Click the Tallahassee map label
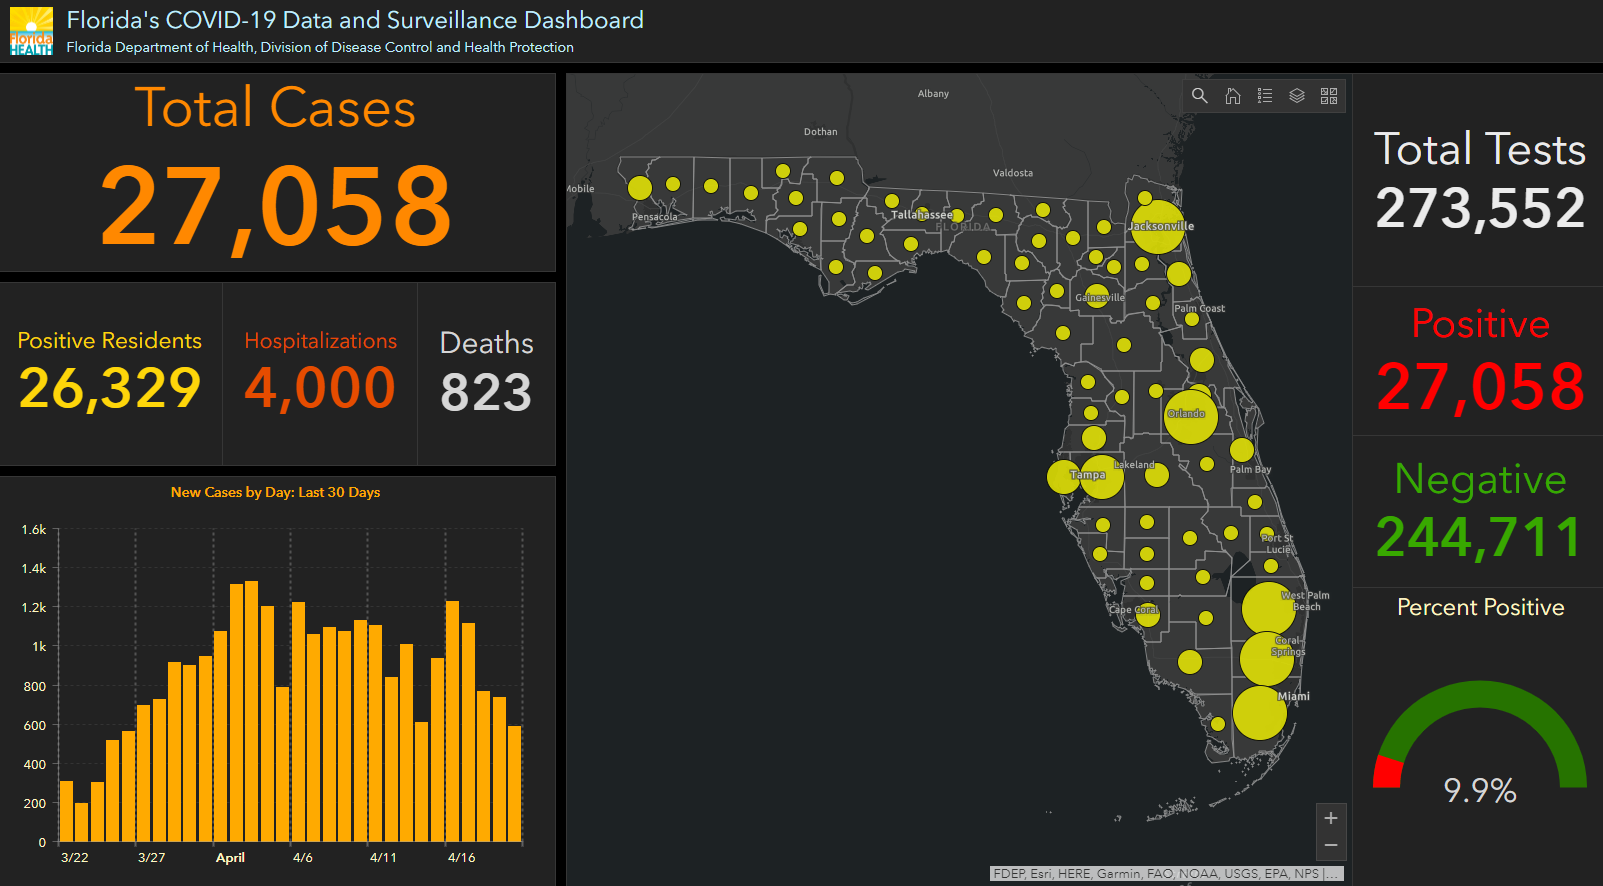The image size is (1603, 886). tap(922, 215)
